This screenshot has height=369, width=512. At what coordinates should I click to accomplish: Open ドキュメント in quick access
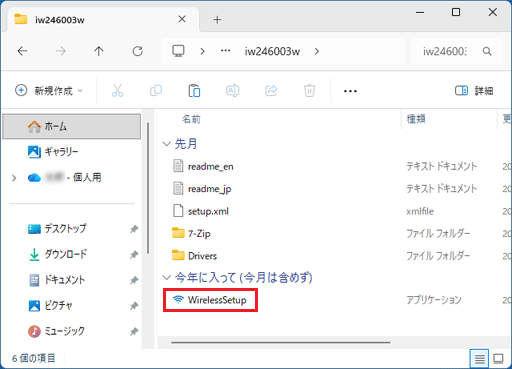57,280
